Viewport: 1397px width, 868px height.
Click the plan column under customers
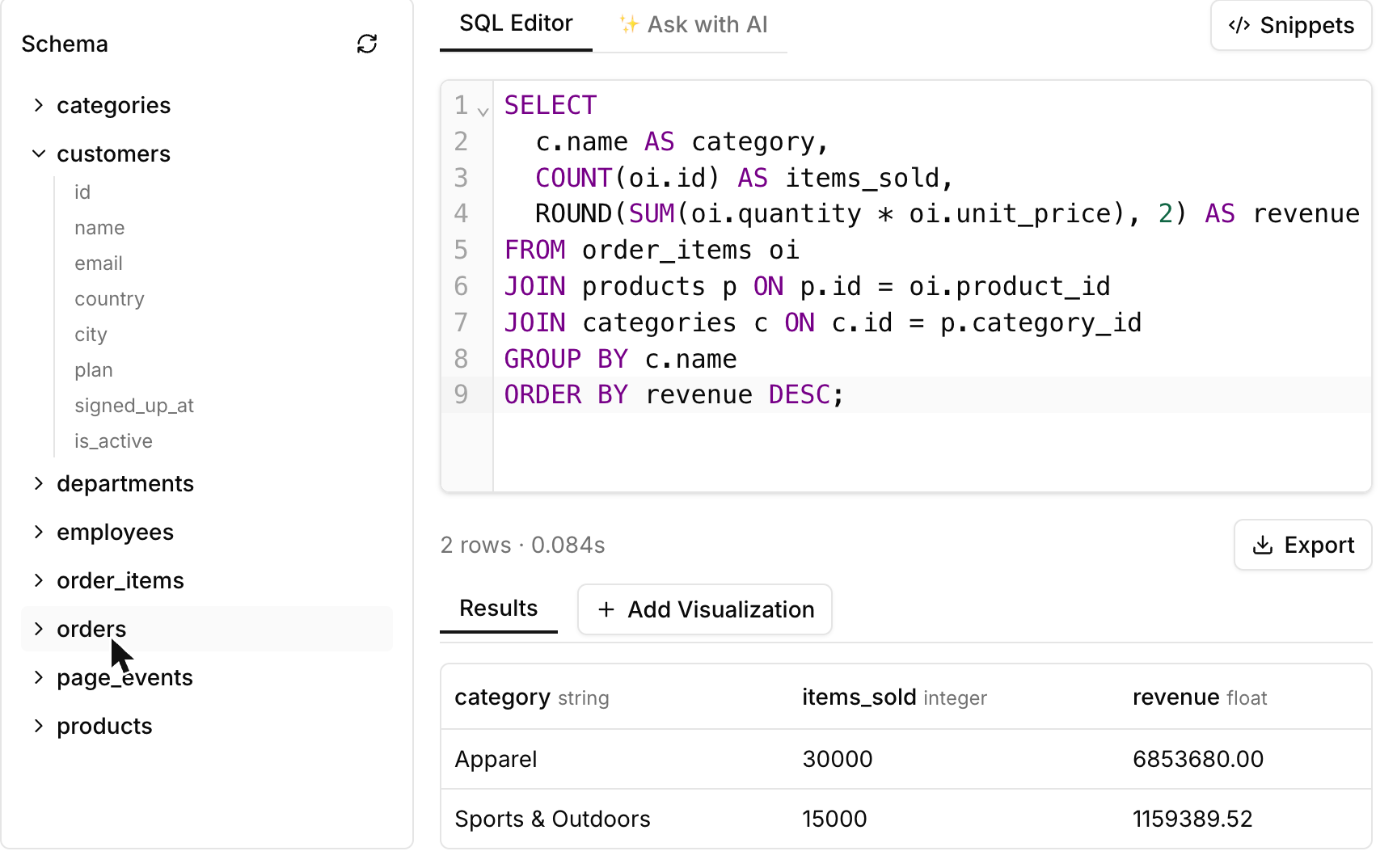pyautogui.click(x=93, y=370)
